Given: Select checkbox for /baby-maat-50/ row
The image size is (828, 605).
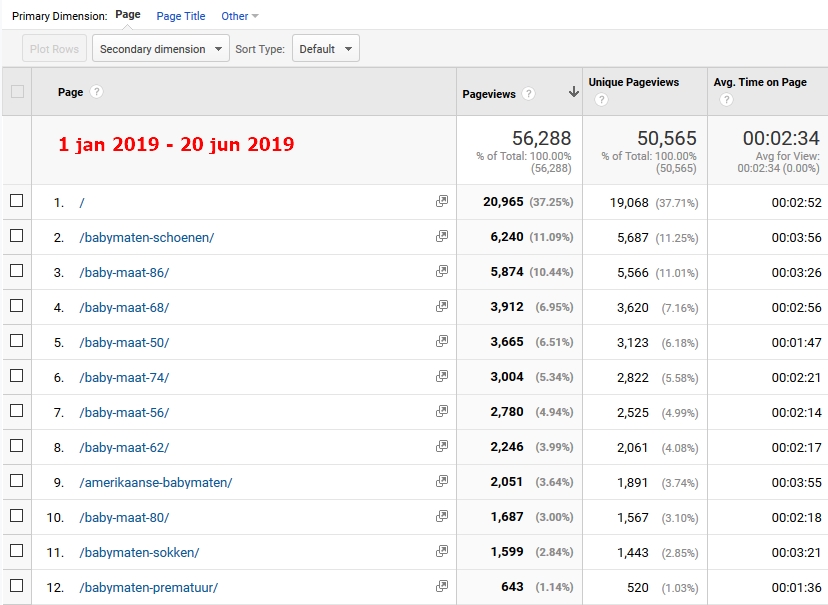Looking at the screenshot, I should click(17, 341).
